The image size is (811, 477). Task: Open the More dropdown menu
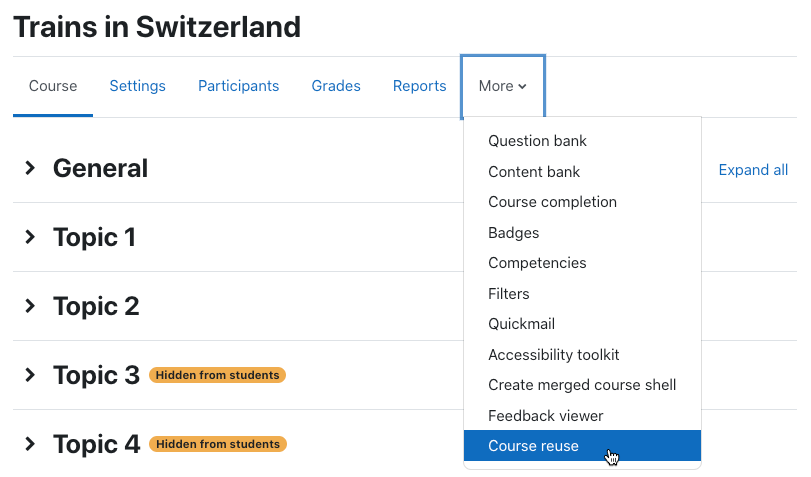(x=503, y=86)
